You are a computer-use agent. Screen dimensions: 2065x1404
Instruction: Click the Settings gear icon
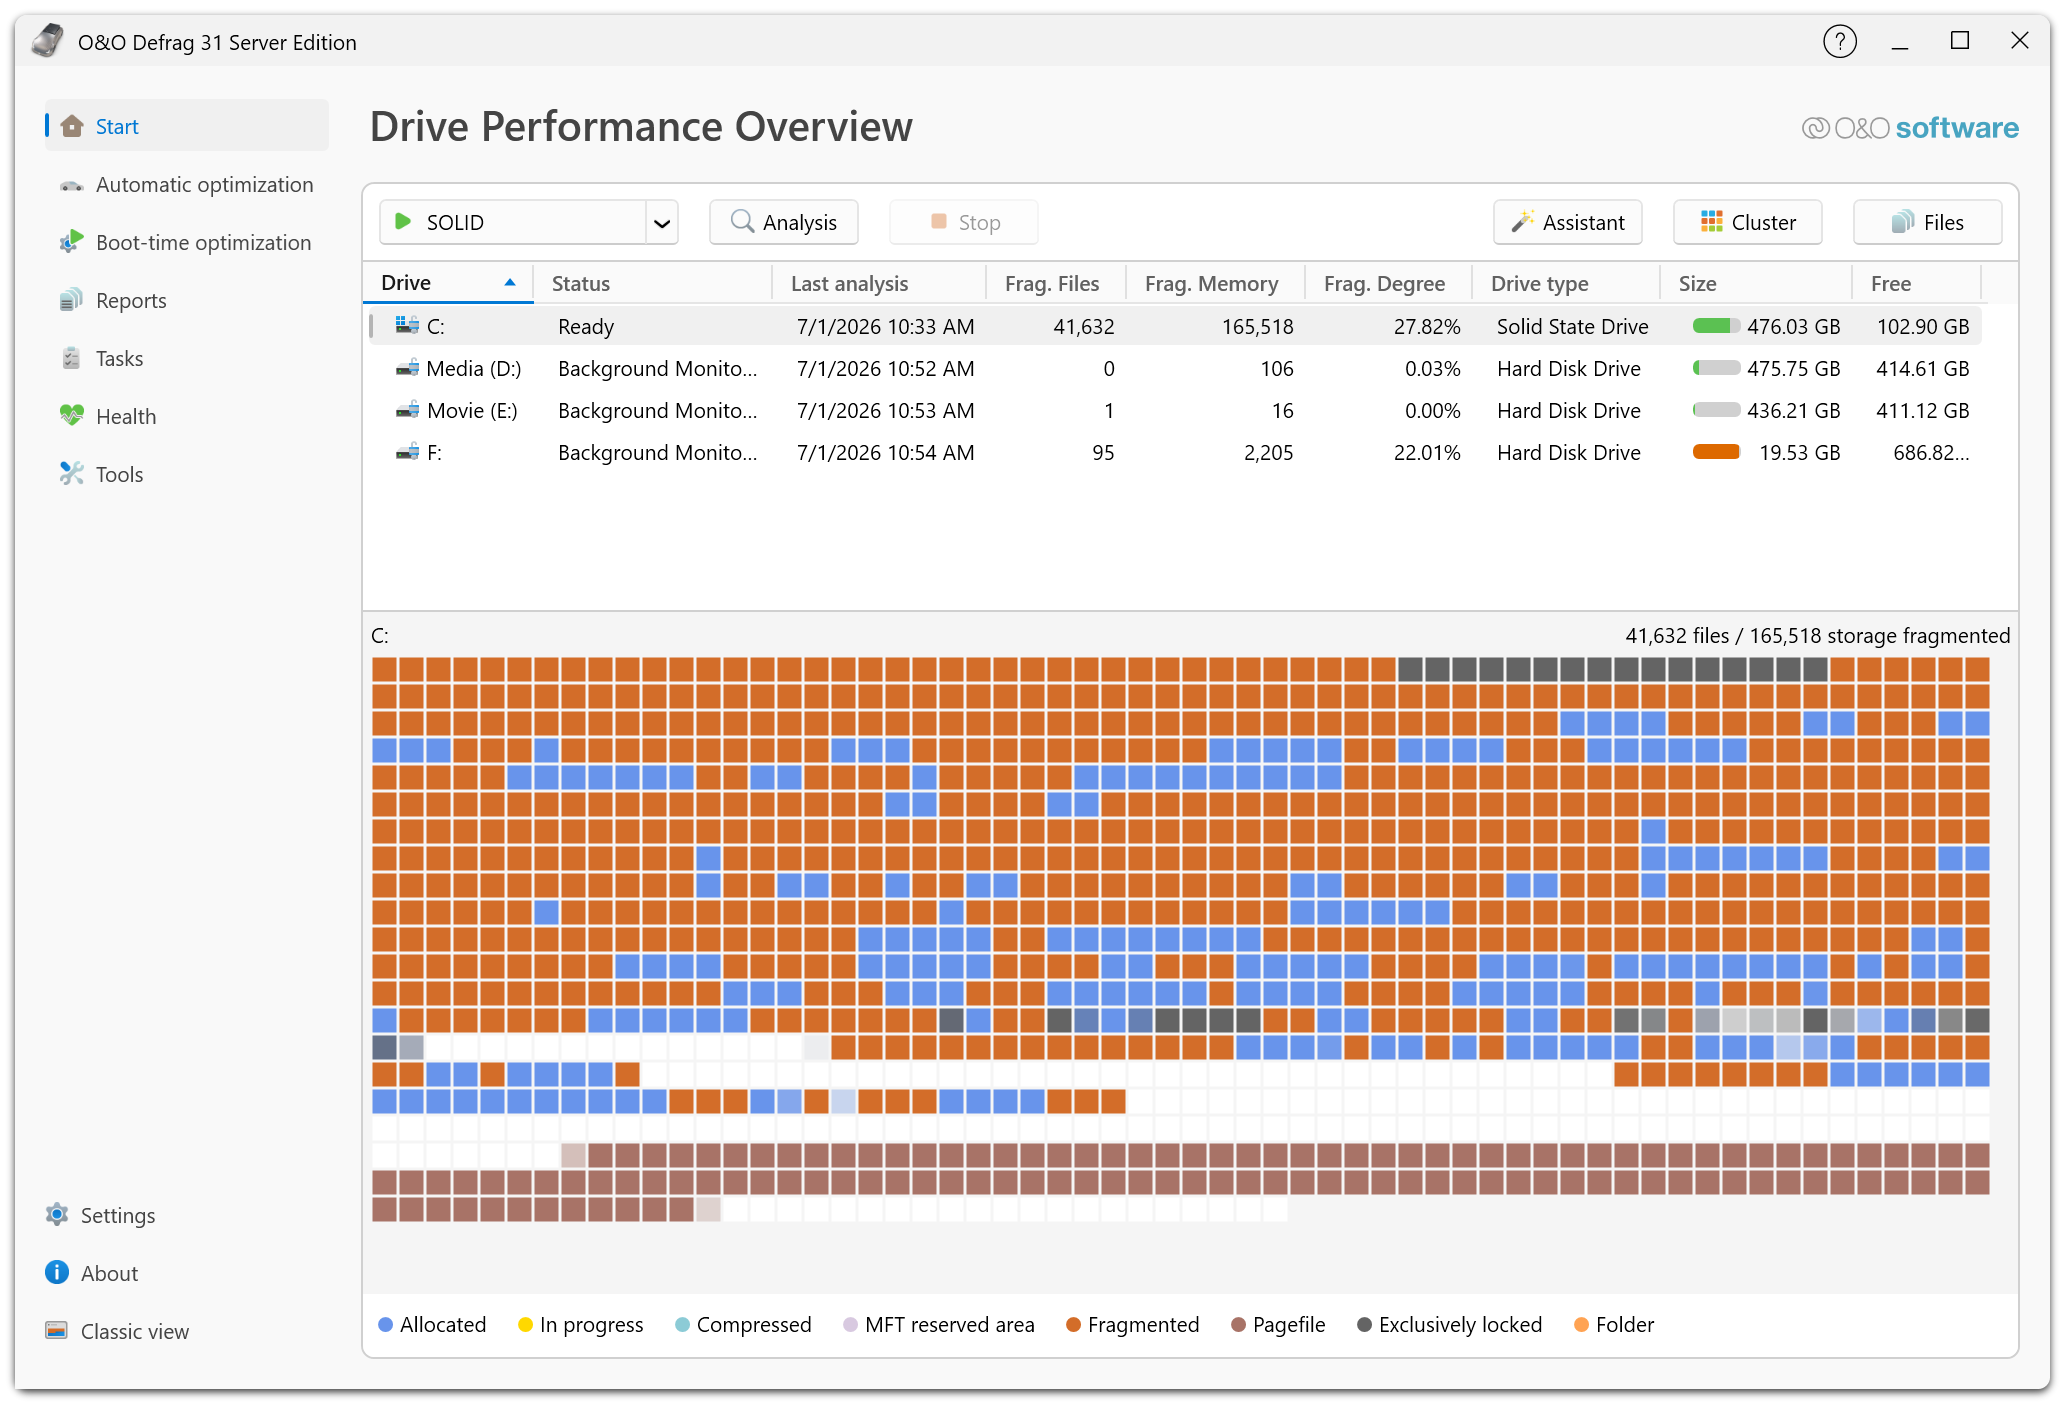point(57,1215)
